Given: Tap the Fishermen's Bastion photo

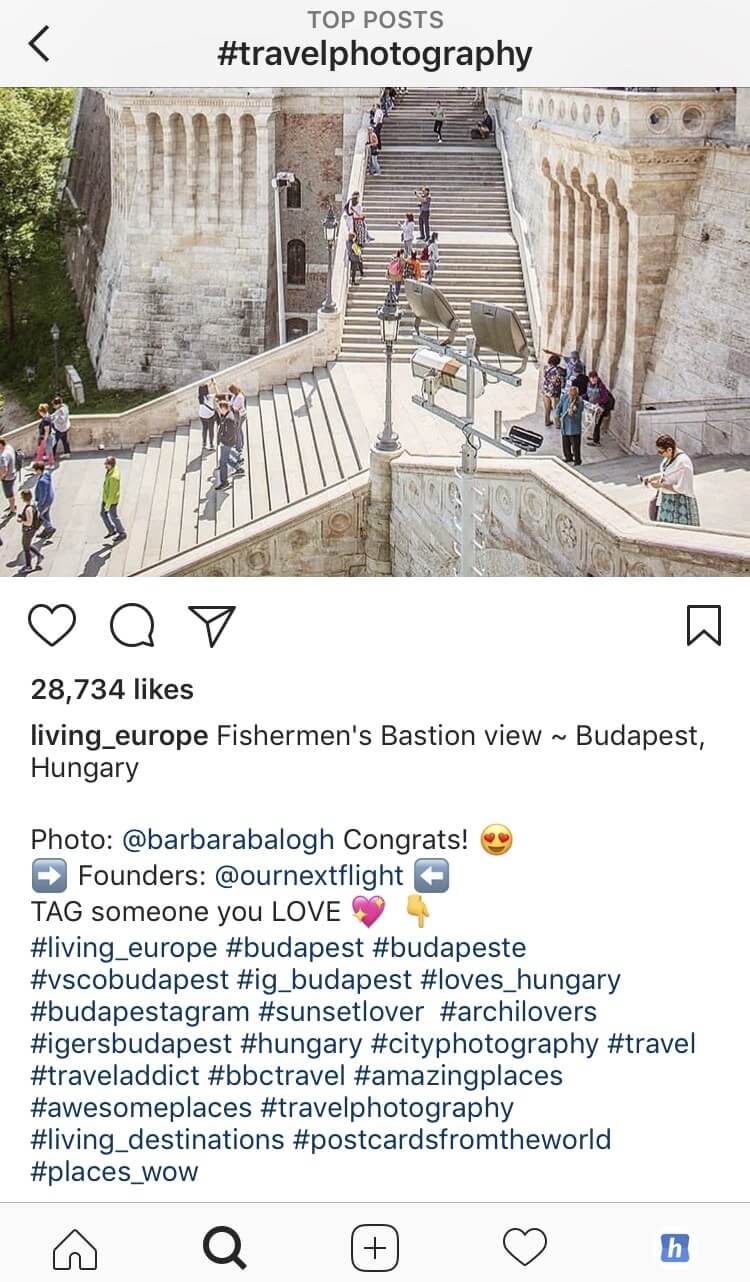Looking at the screenshot, I should tap(375, 332).
